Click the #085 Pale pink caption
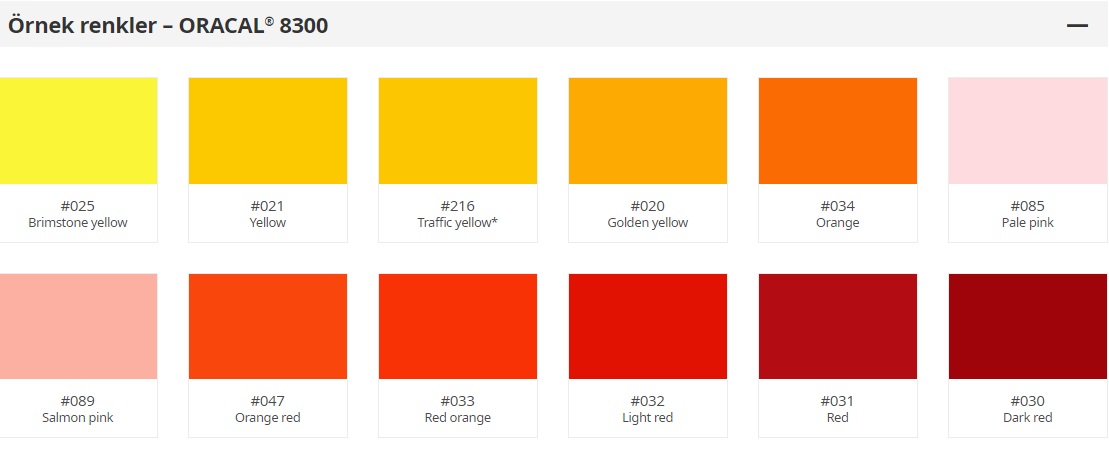The image size is (1109, 455). [1028, 214]
